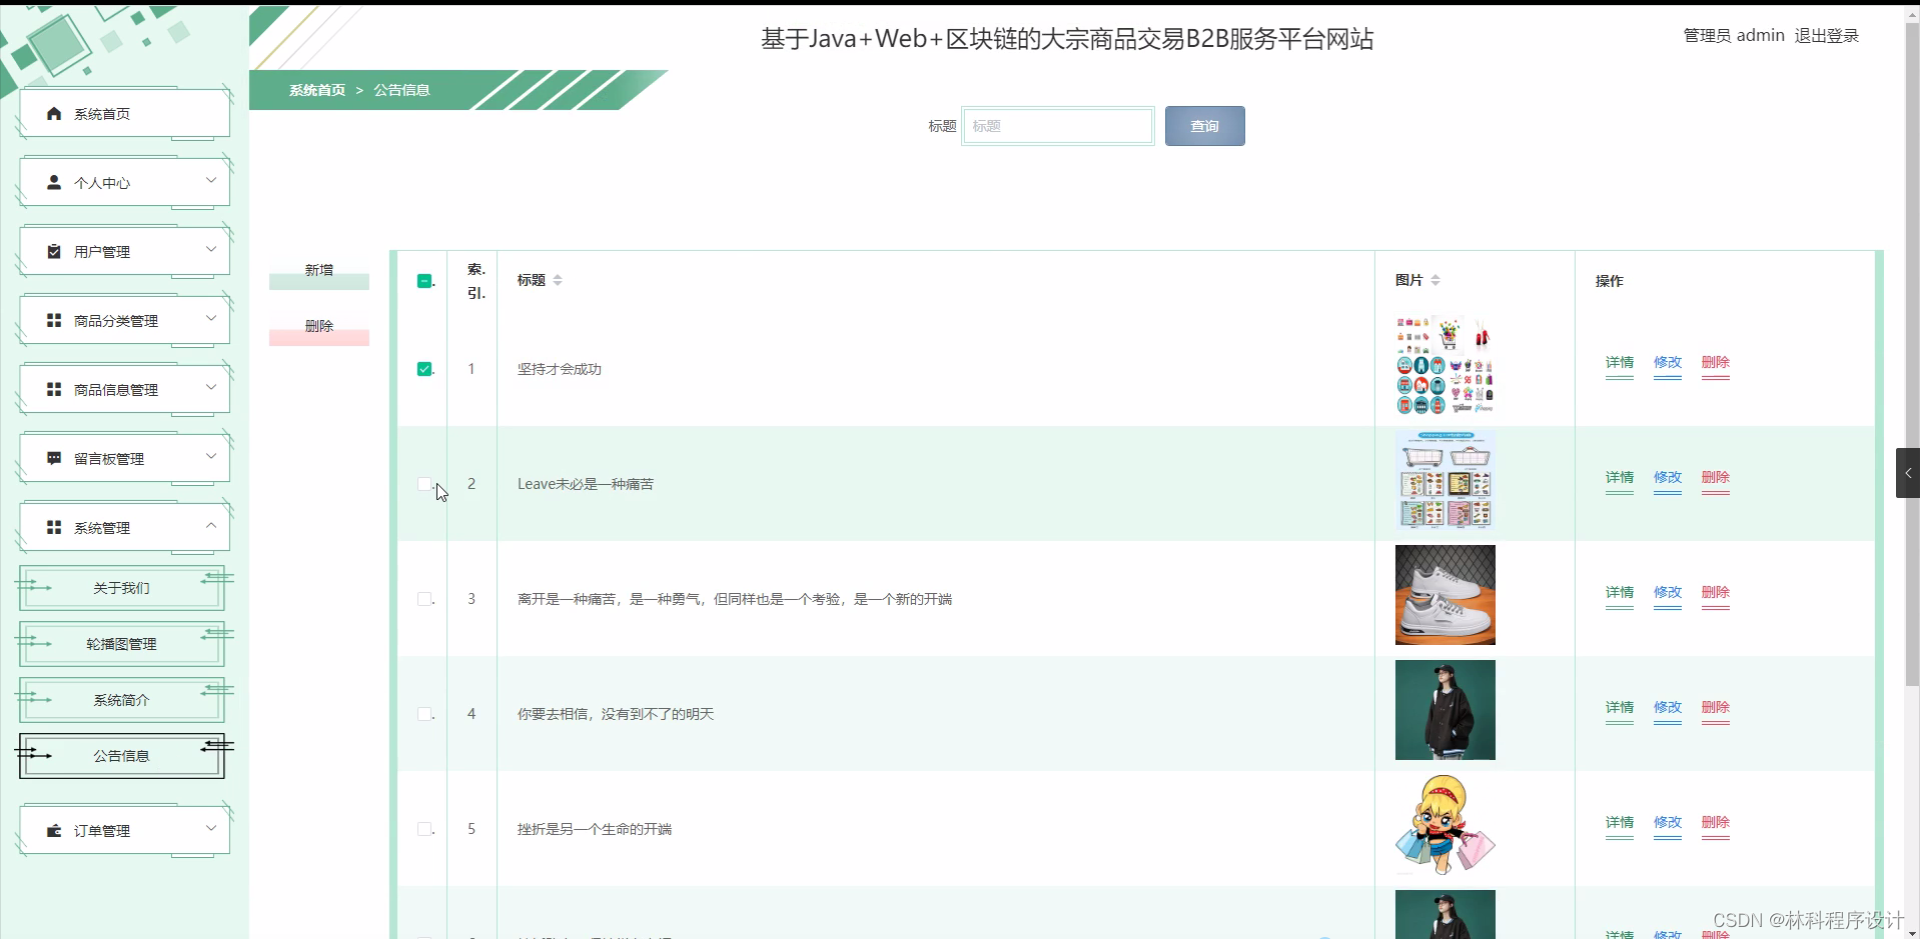Toggle the select-all header checkbox
This screenshot has height=939, width=1920.
coord(425,281)
